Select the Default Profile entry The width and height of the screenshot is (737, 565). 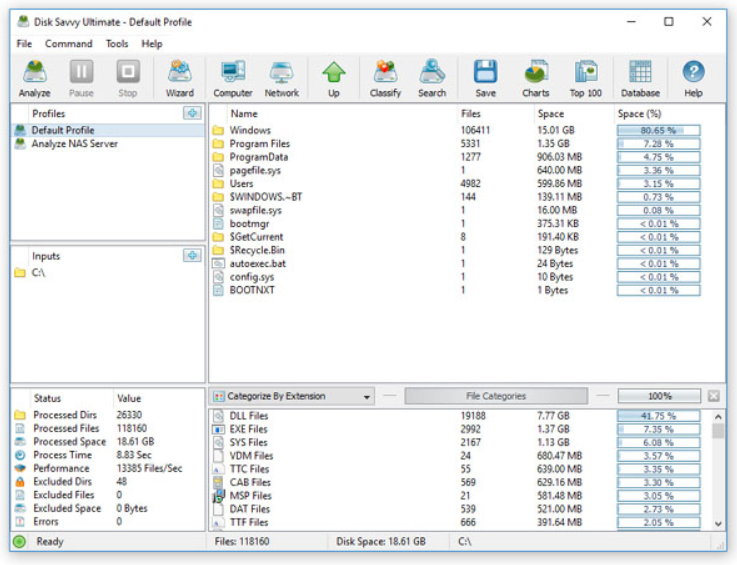tap(108, 130)
